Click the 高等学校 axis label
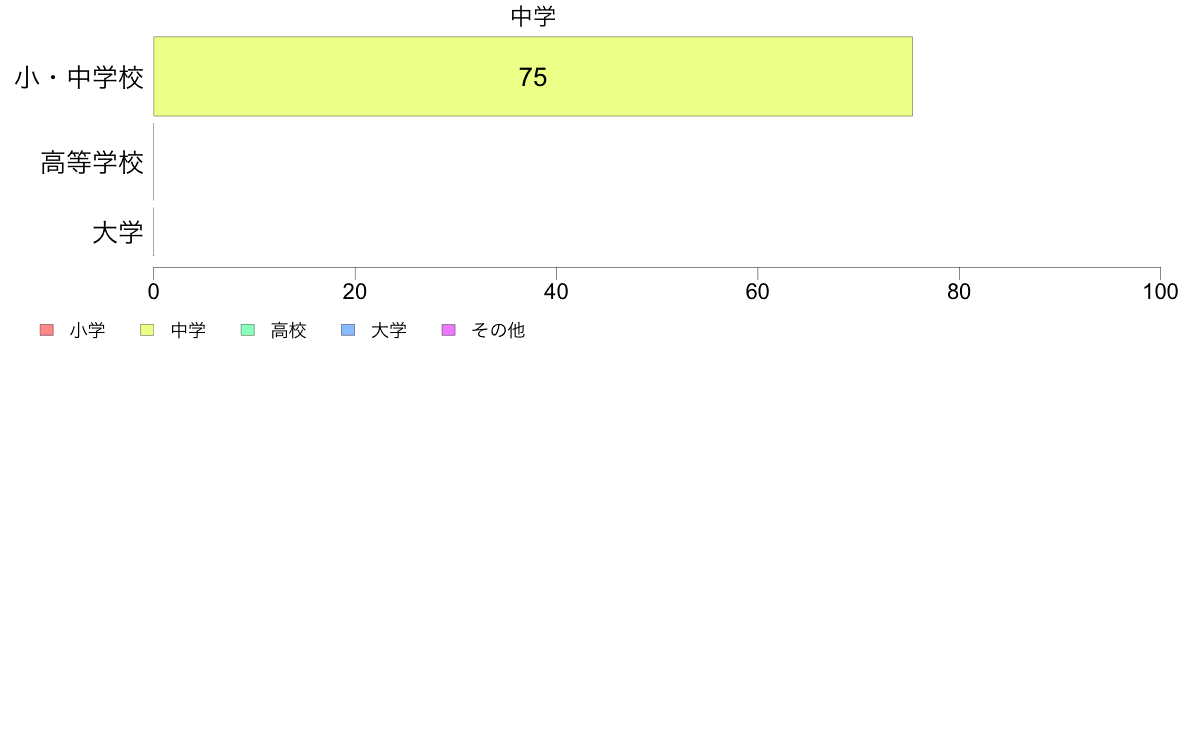This screenshot has width=1188, height=736. coord(92,162)
